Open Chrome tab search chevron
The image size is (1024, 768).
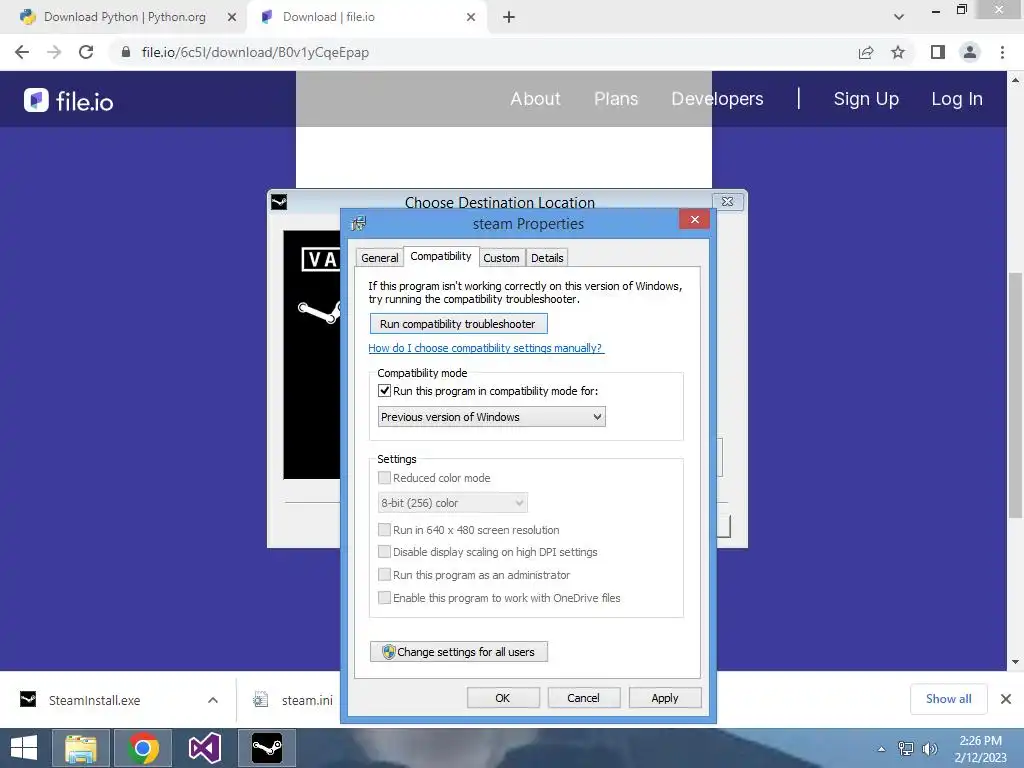click(x=899, y=17)
